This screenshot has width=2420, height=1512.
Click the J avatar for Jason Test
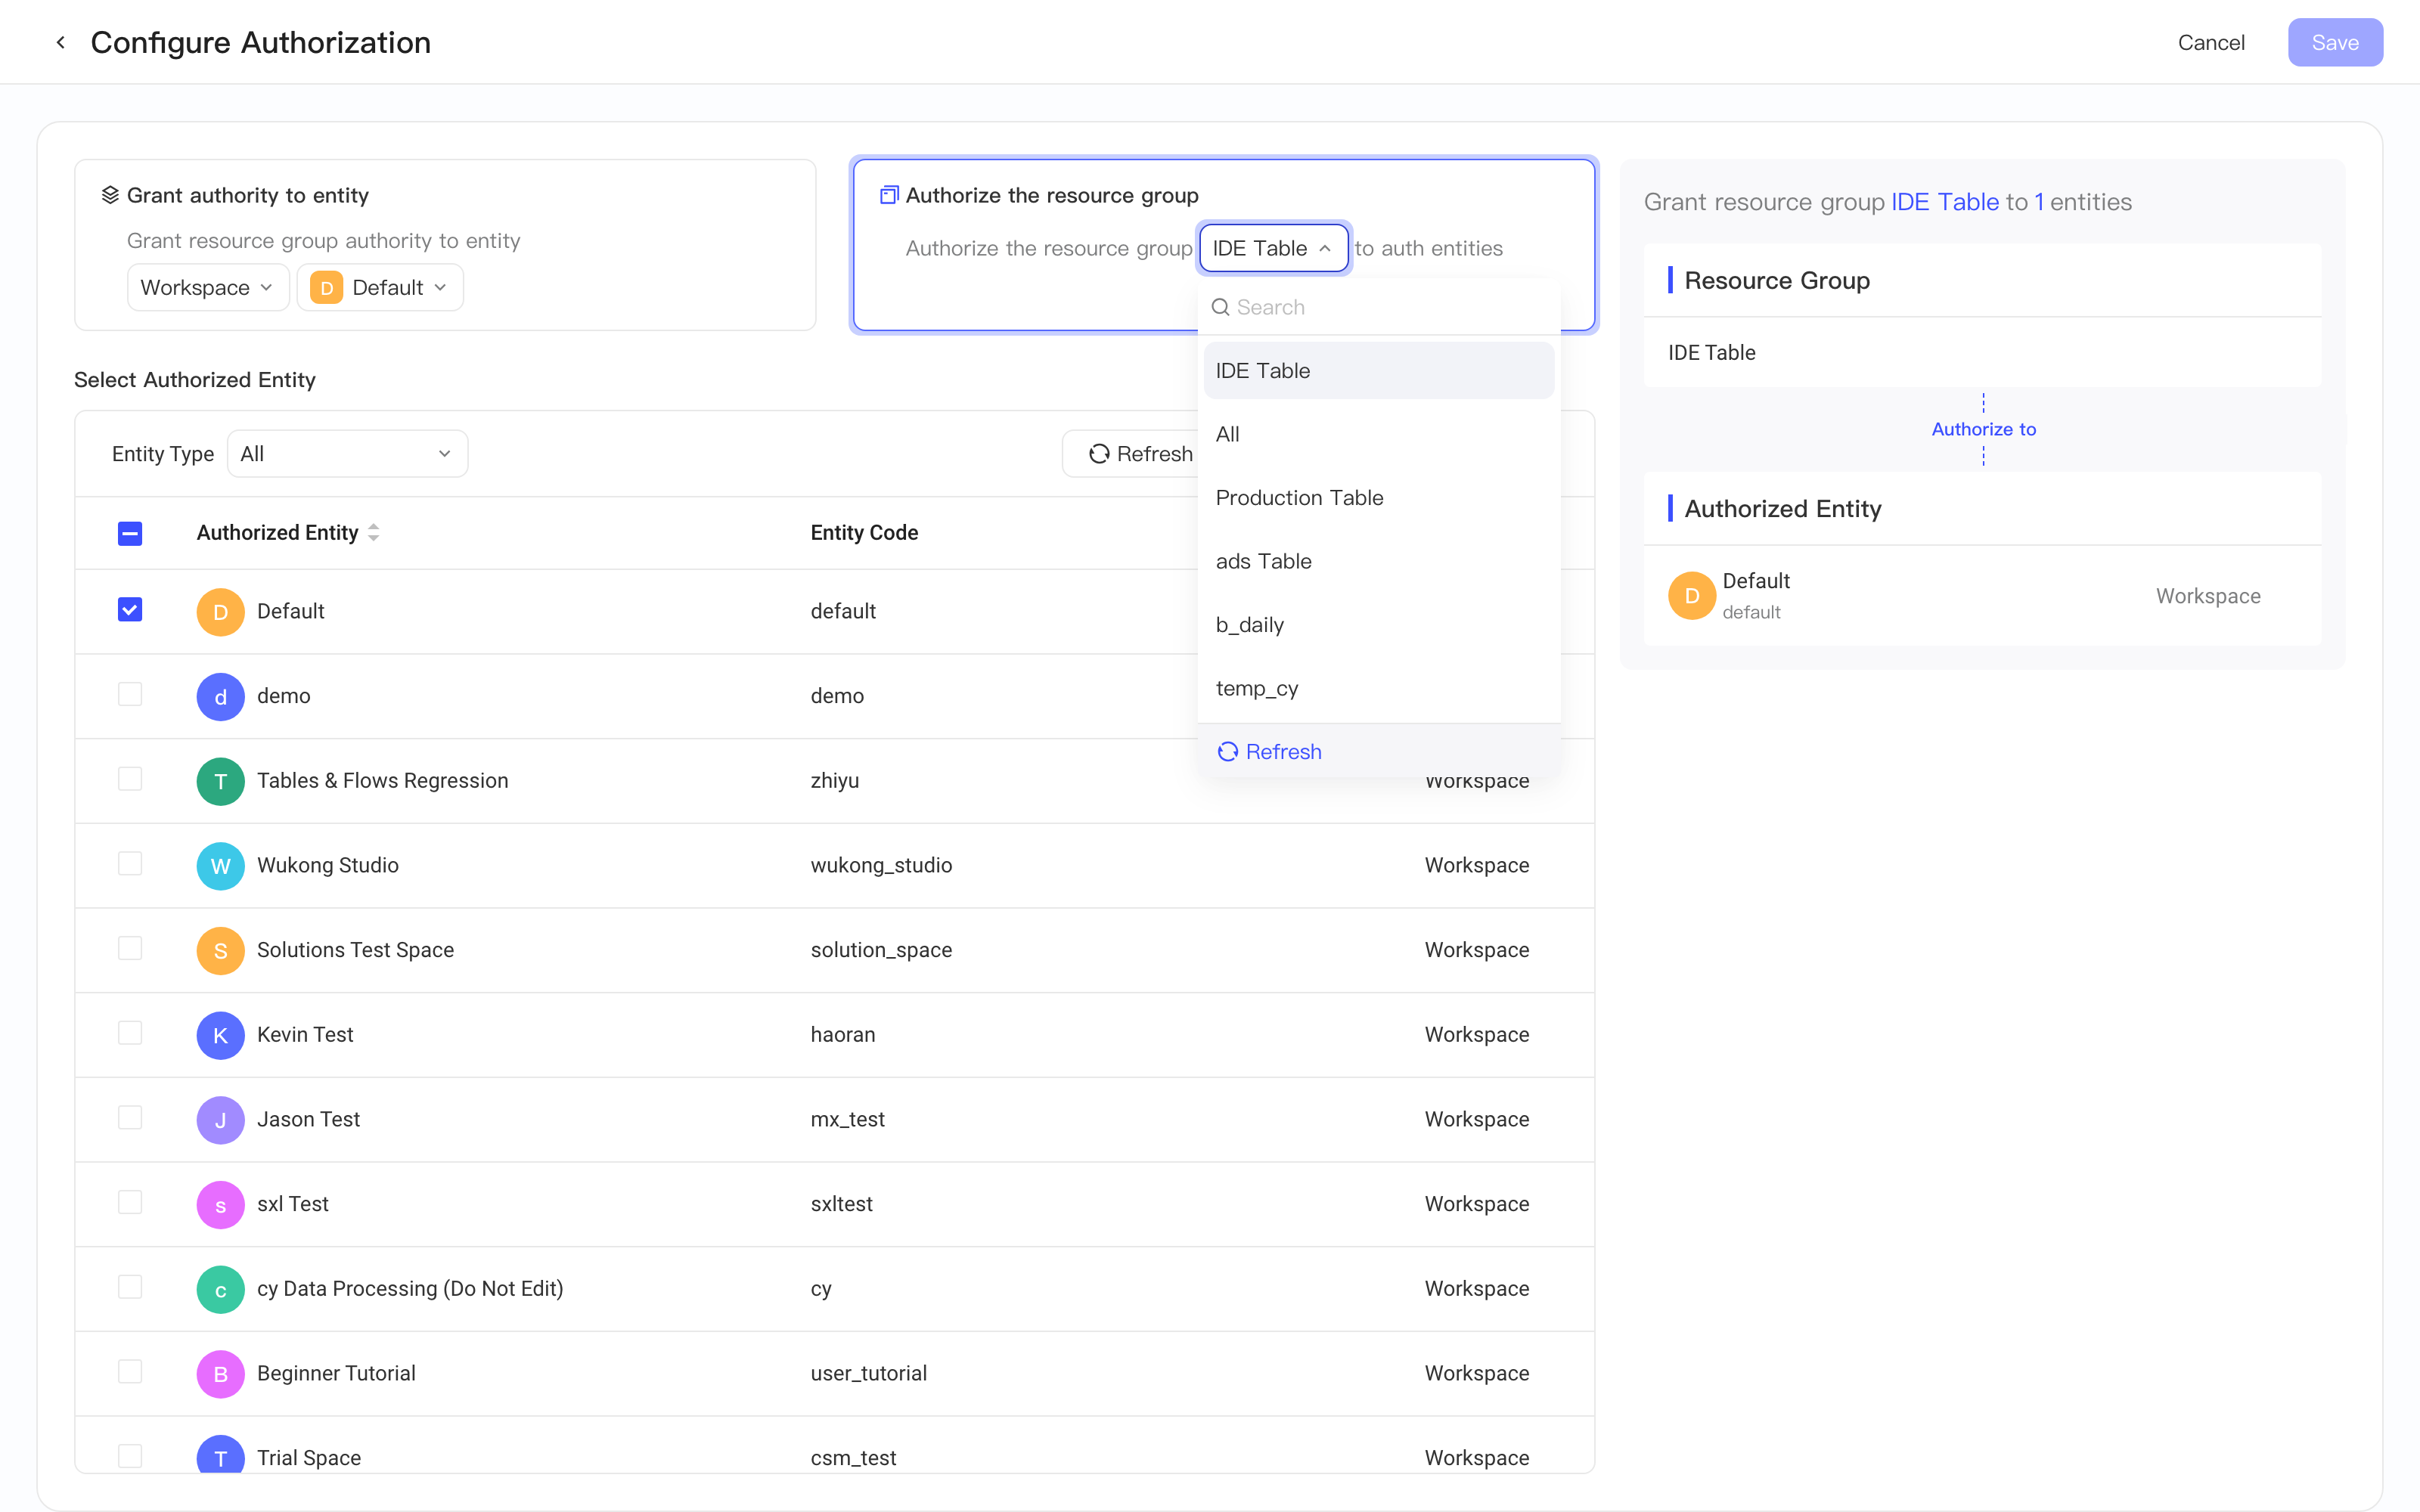pos(220,1120)
